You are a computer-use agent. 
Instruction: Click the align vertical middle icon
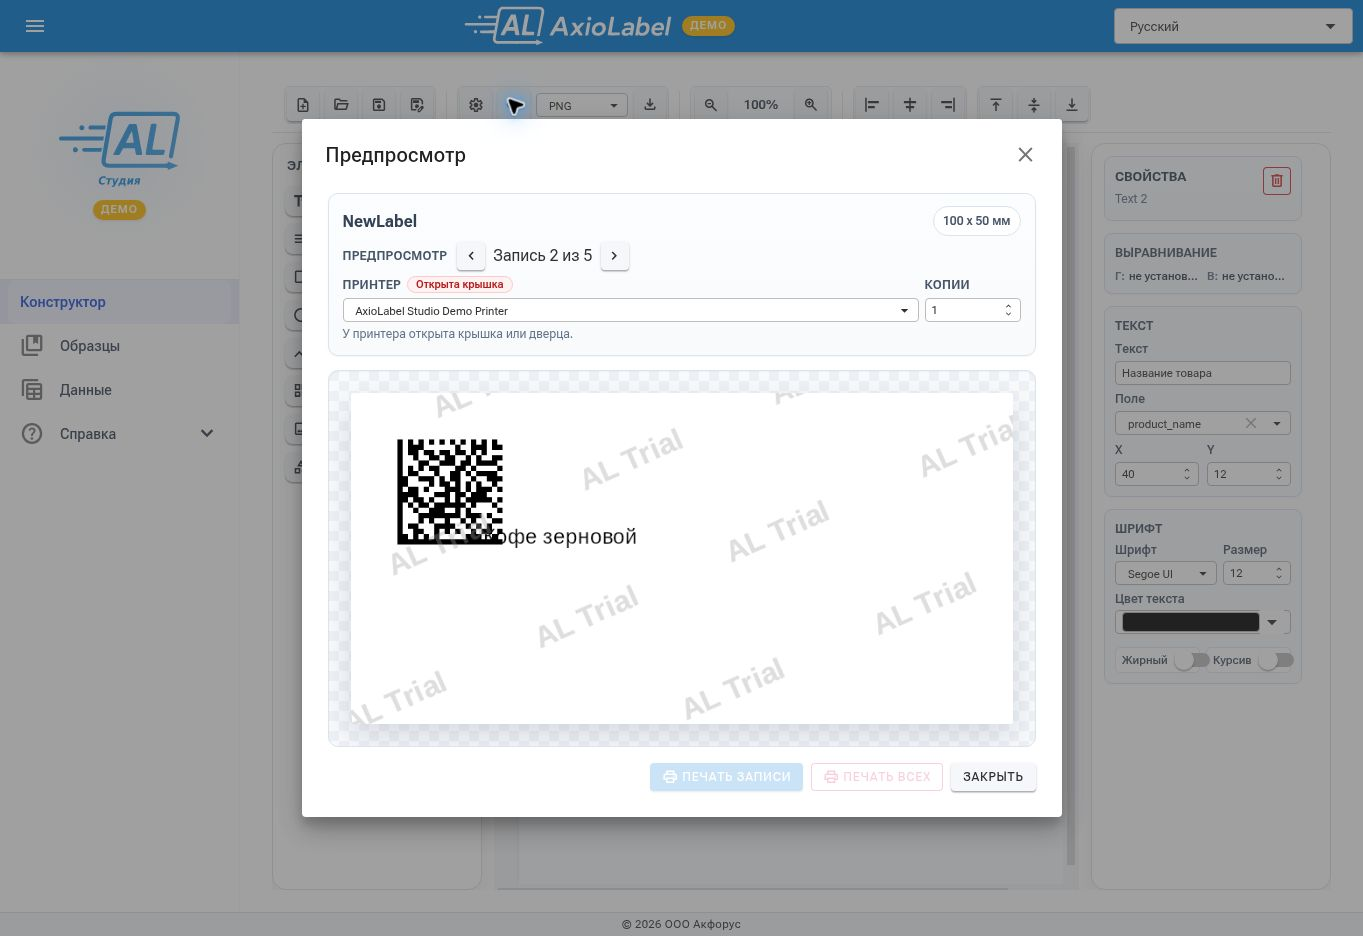[x=1034, y=105]
